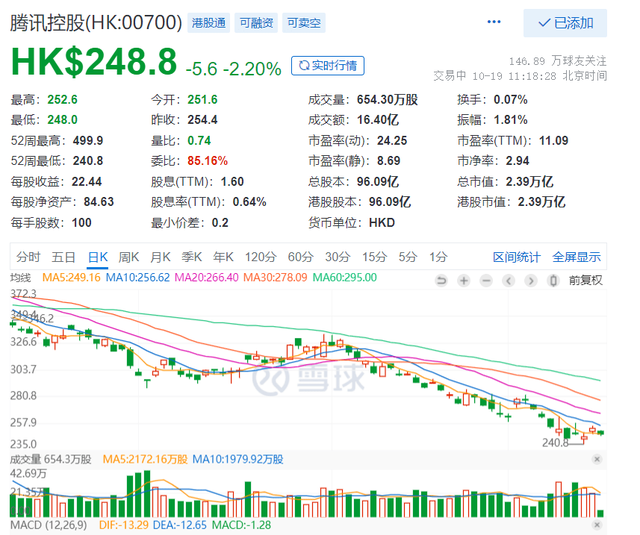Click the 委比 value 85.16%
The width and height of the screenshot is (640, 535).
point(207,161)
